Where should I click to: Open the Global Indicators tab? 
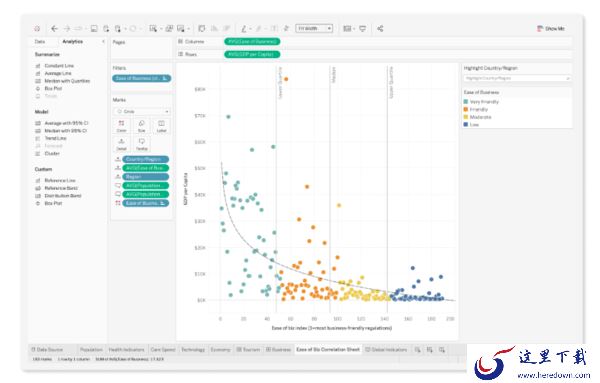tap(386, 350)
